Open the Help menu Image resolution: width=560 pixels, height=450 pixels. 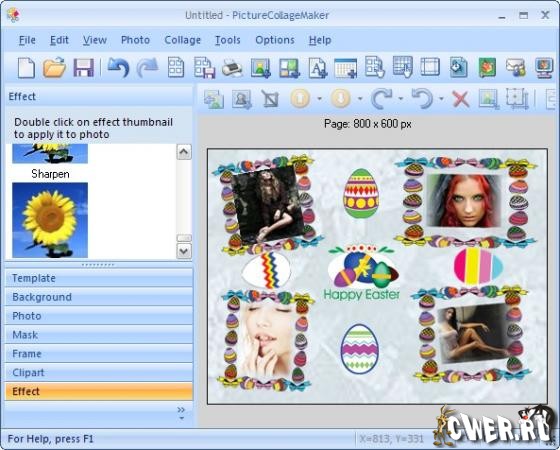[320, 40]
